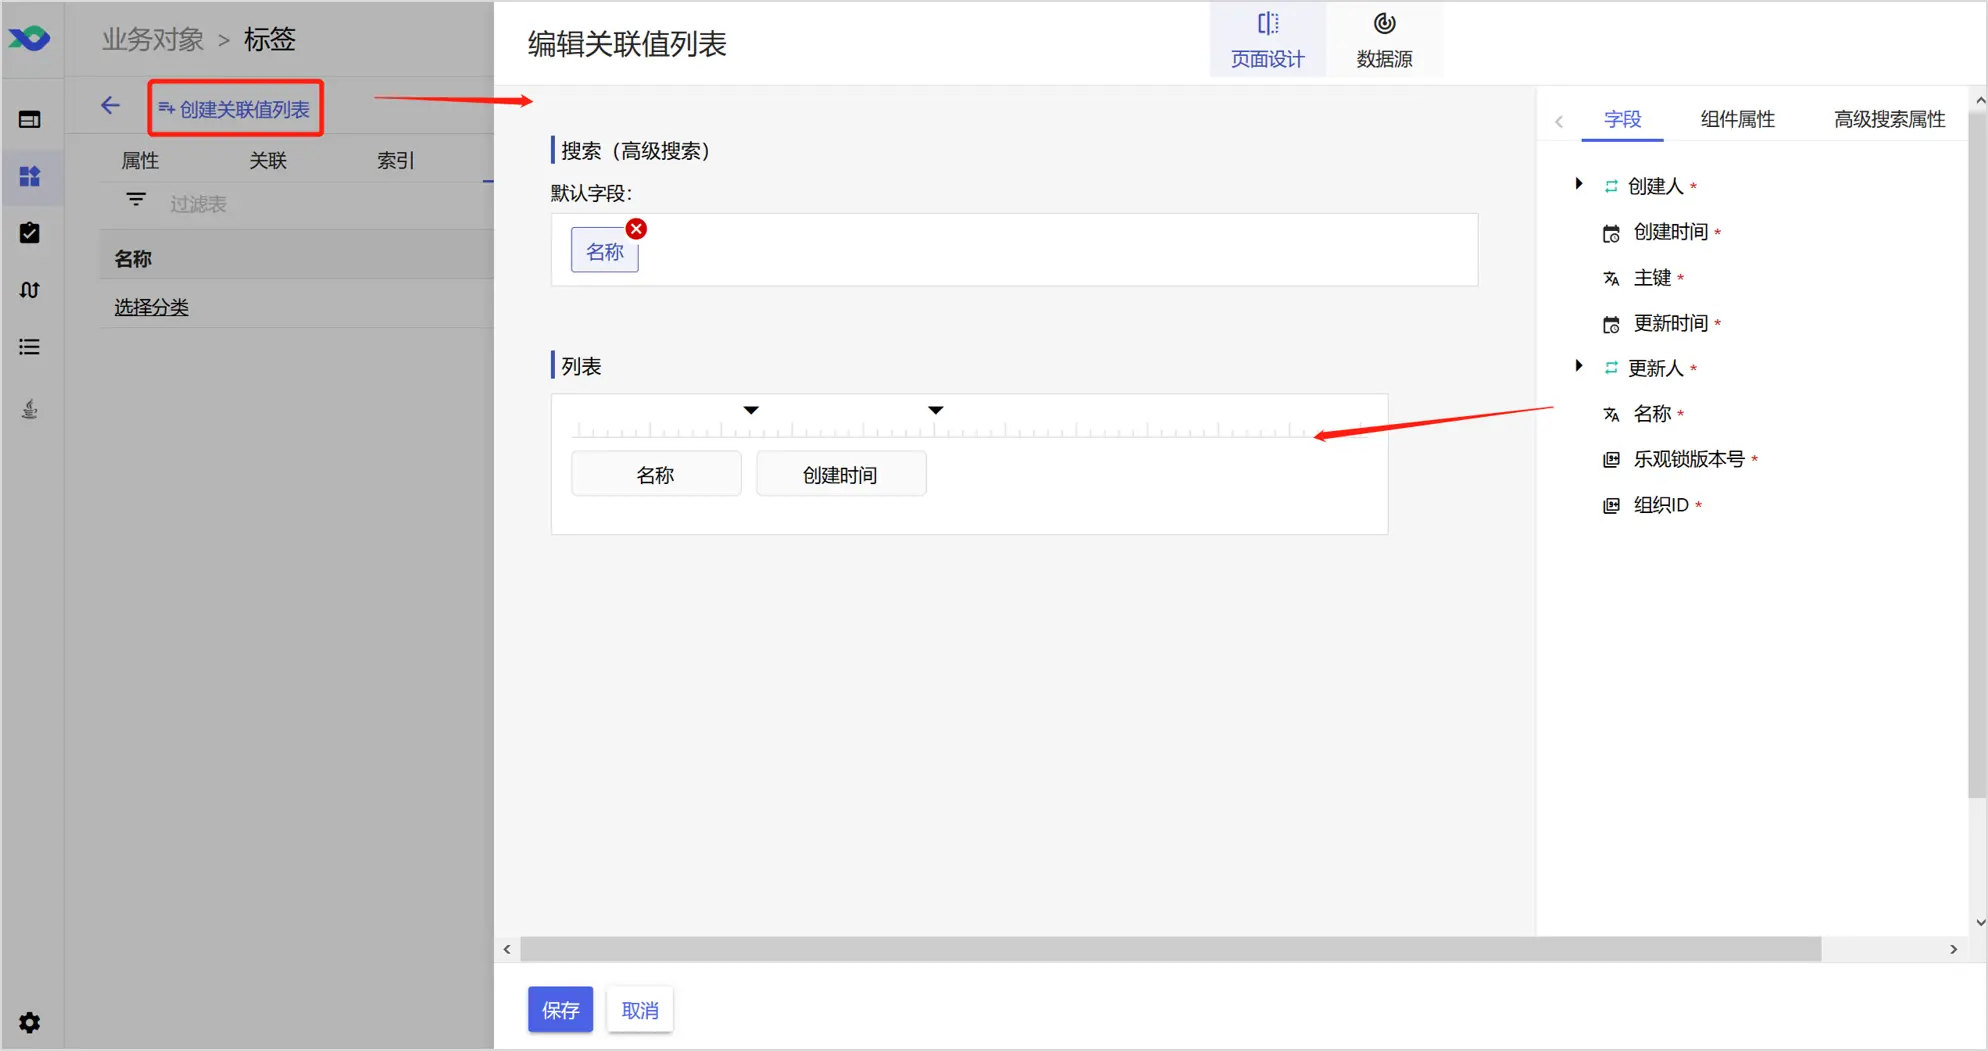The width and height of the screenshot is (1988, 1051).
Task: Expand the 创建人 field node
Action: (1579, 184)
